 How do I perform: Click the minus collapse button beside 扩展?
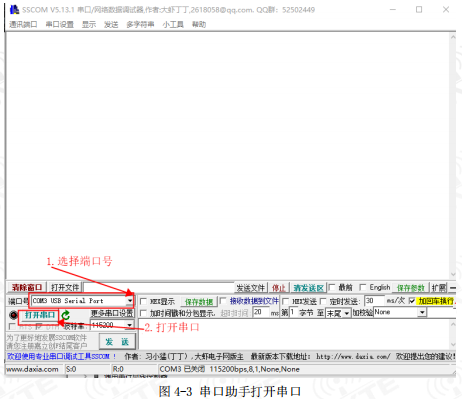[x=453, y=288]
